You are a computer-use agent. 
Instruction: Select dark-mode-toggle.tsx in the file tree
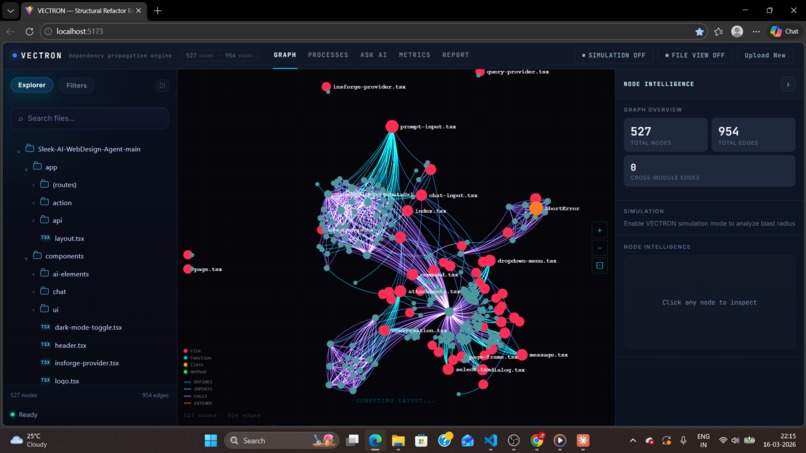(x=90, y=327)
